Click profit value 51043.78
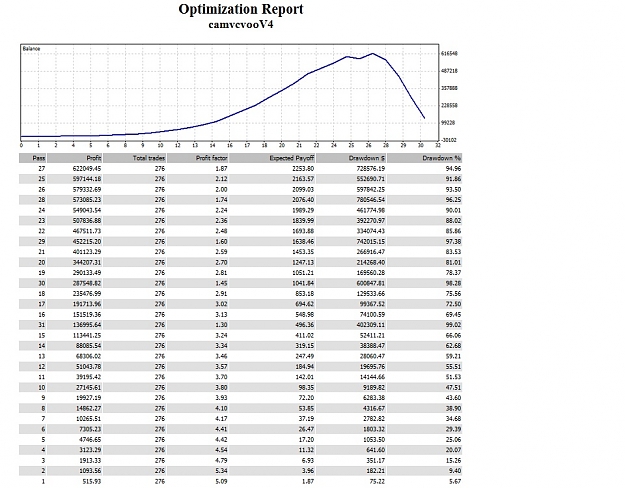Viewport: 625px width, 488px height. [88, 367]
